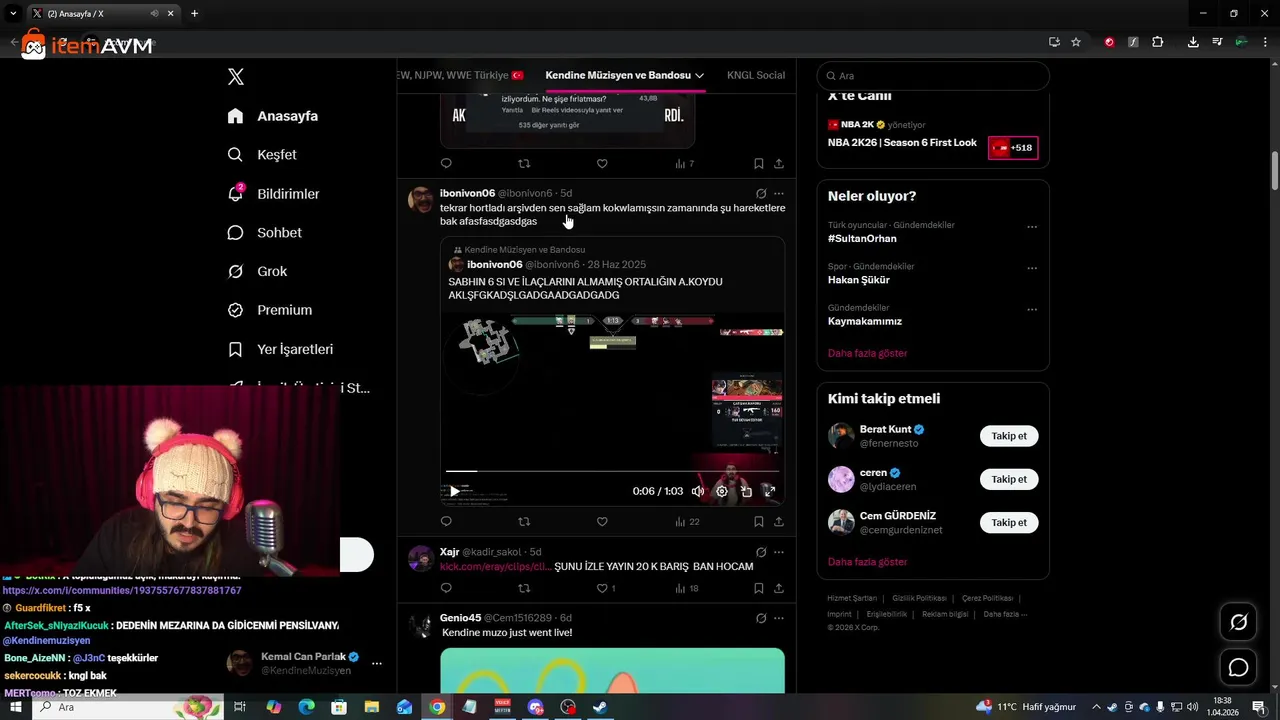Show more trends under Neler oluyor
The height and width of the screenshot is (720, 1280).
[868, 353]
